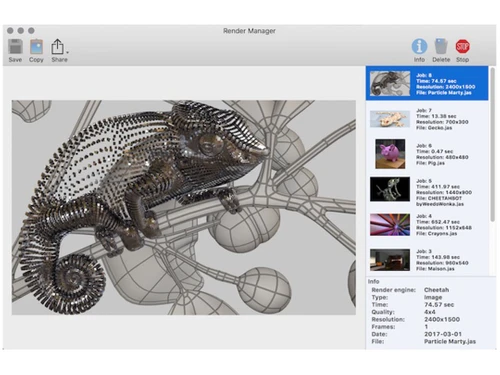This screenshot has width=500, height=375.
Task: Click the 'File: Maison.jas' text
Action: point(435,269)
